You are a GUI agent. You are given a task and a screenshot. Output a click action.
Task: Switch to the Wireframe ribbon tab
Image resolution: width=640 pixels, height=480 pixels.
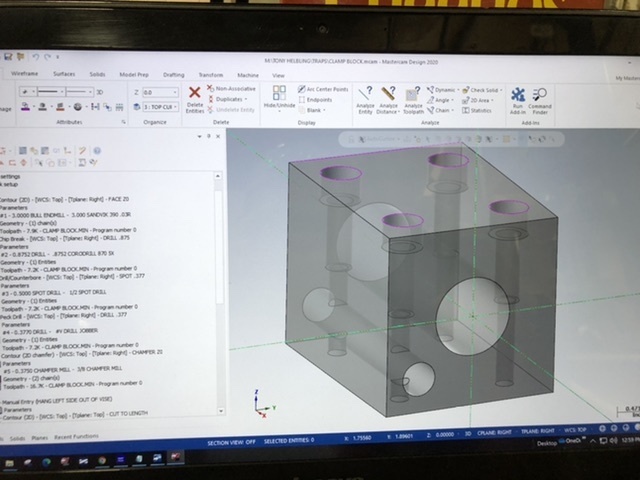coord(25,75)
